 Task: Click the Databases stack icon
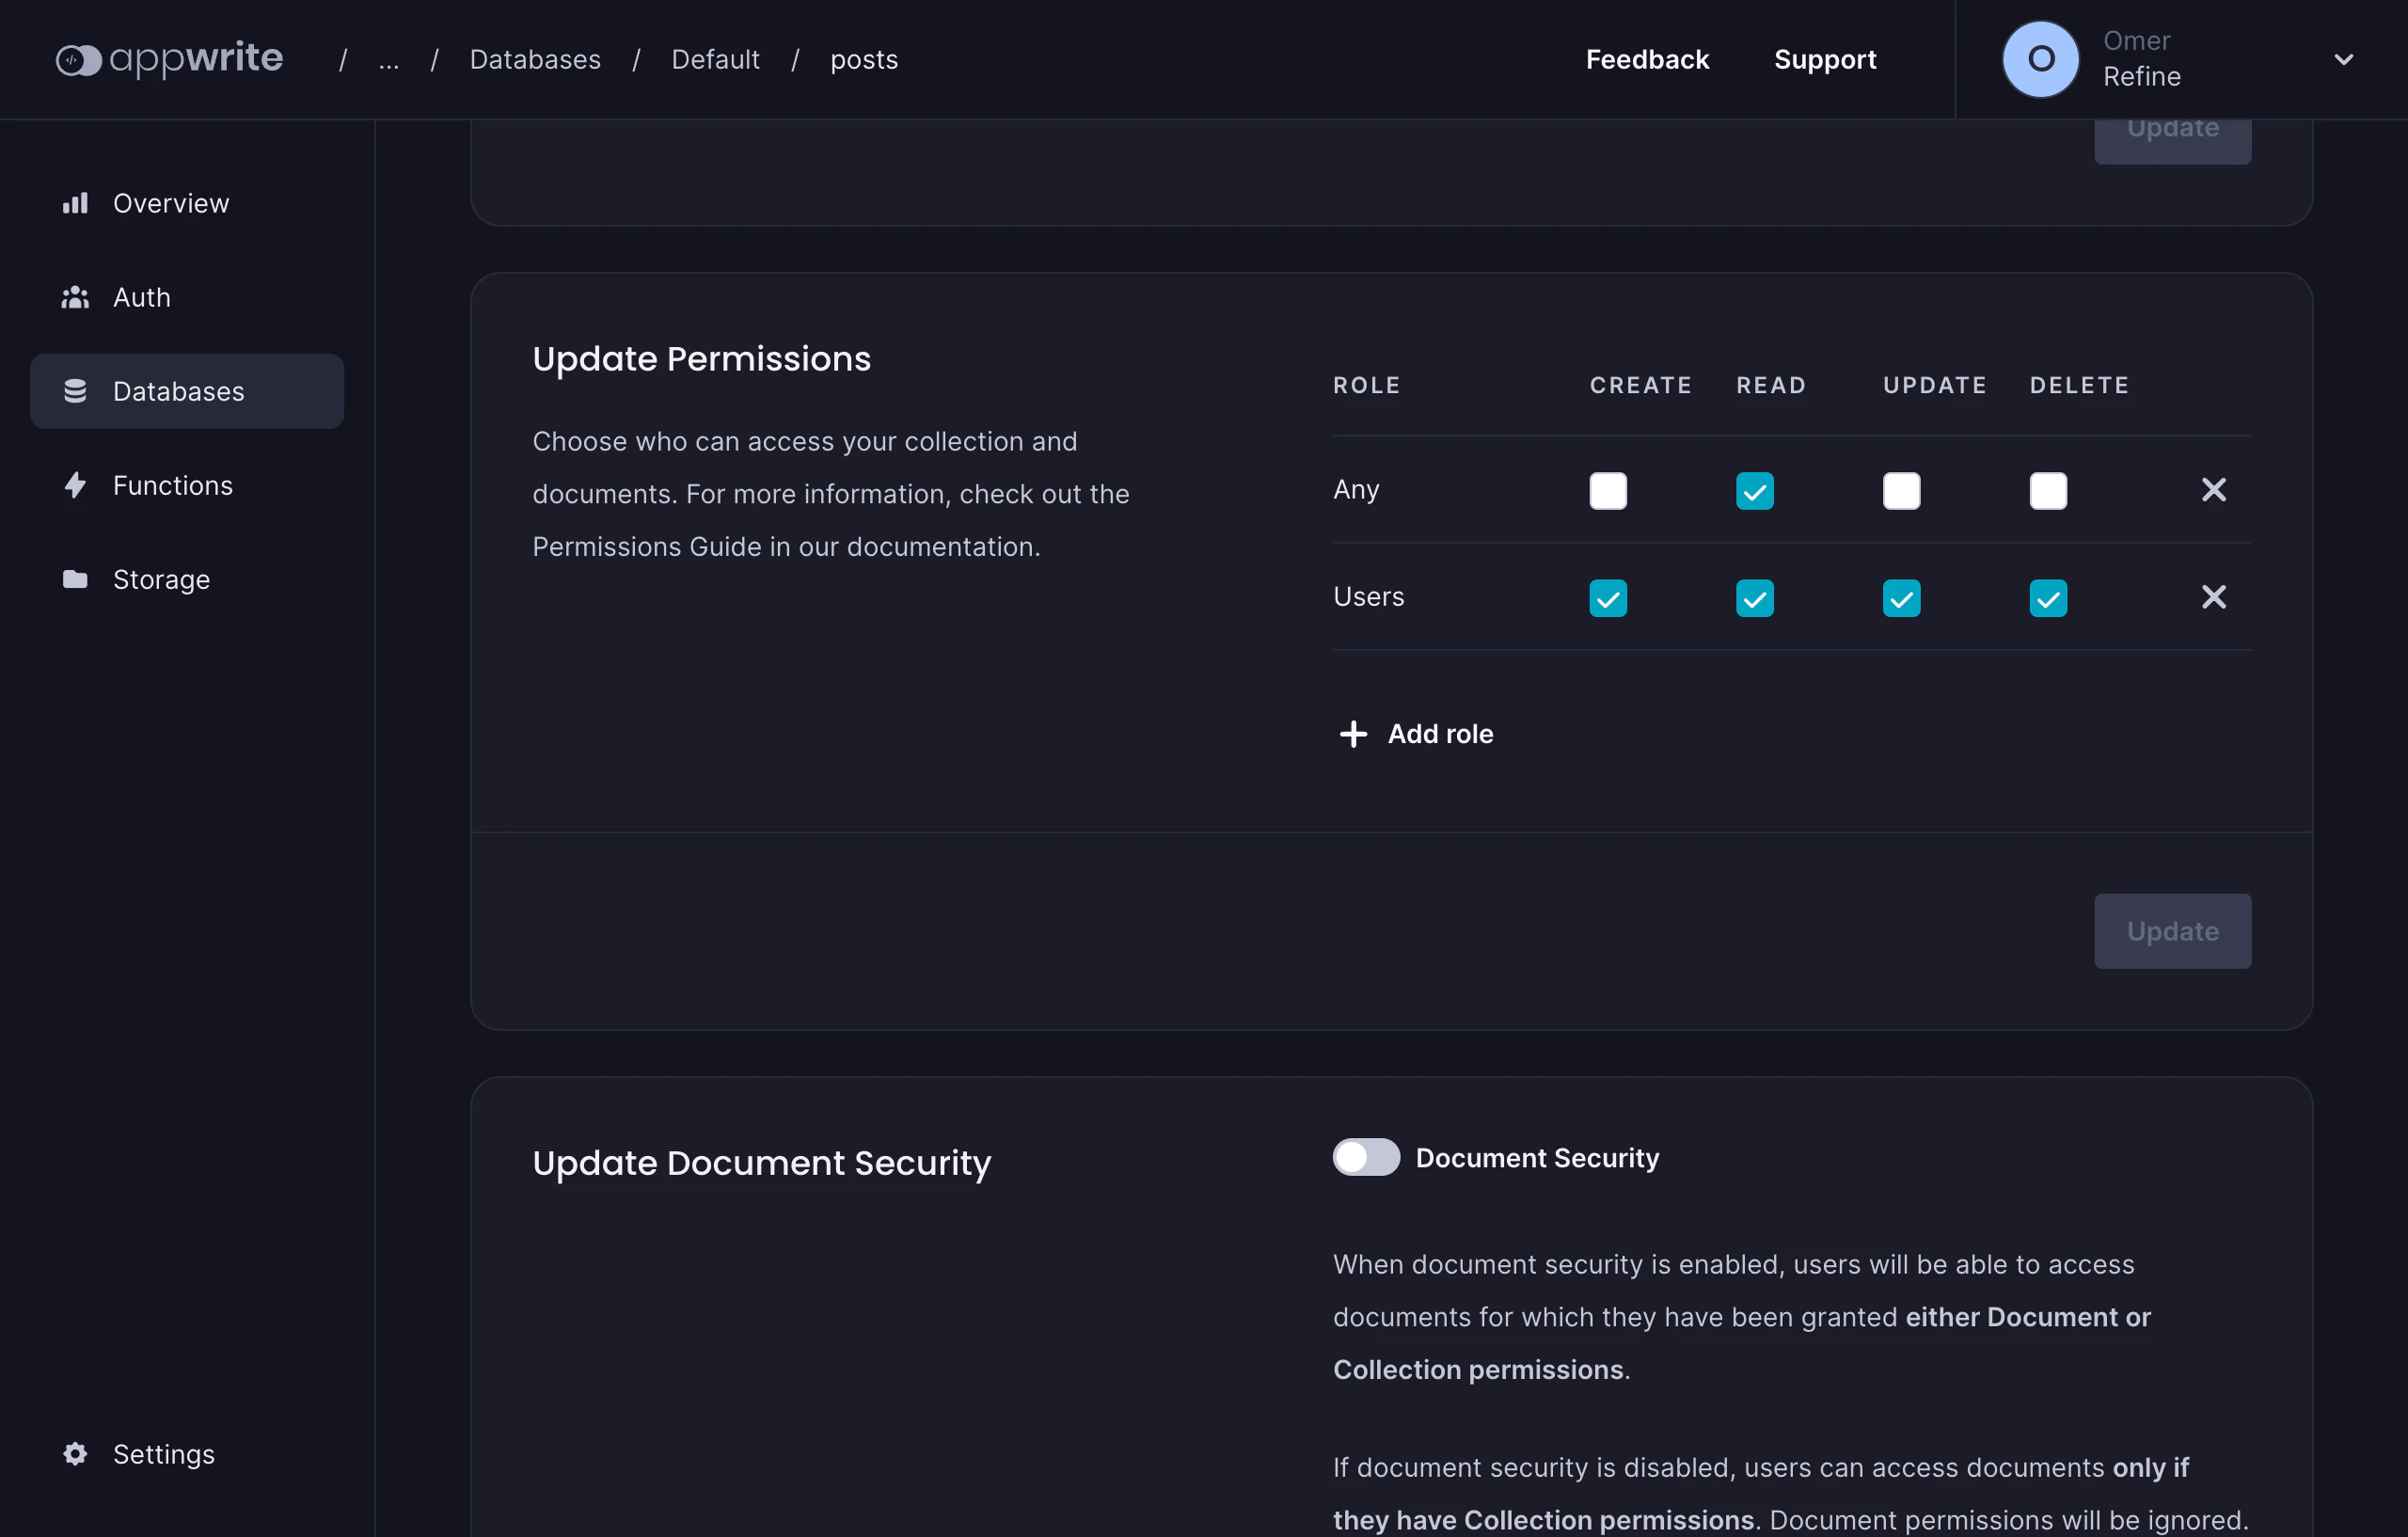point(75,391)
